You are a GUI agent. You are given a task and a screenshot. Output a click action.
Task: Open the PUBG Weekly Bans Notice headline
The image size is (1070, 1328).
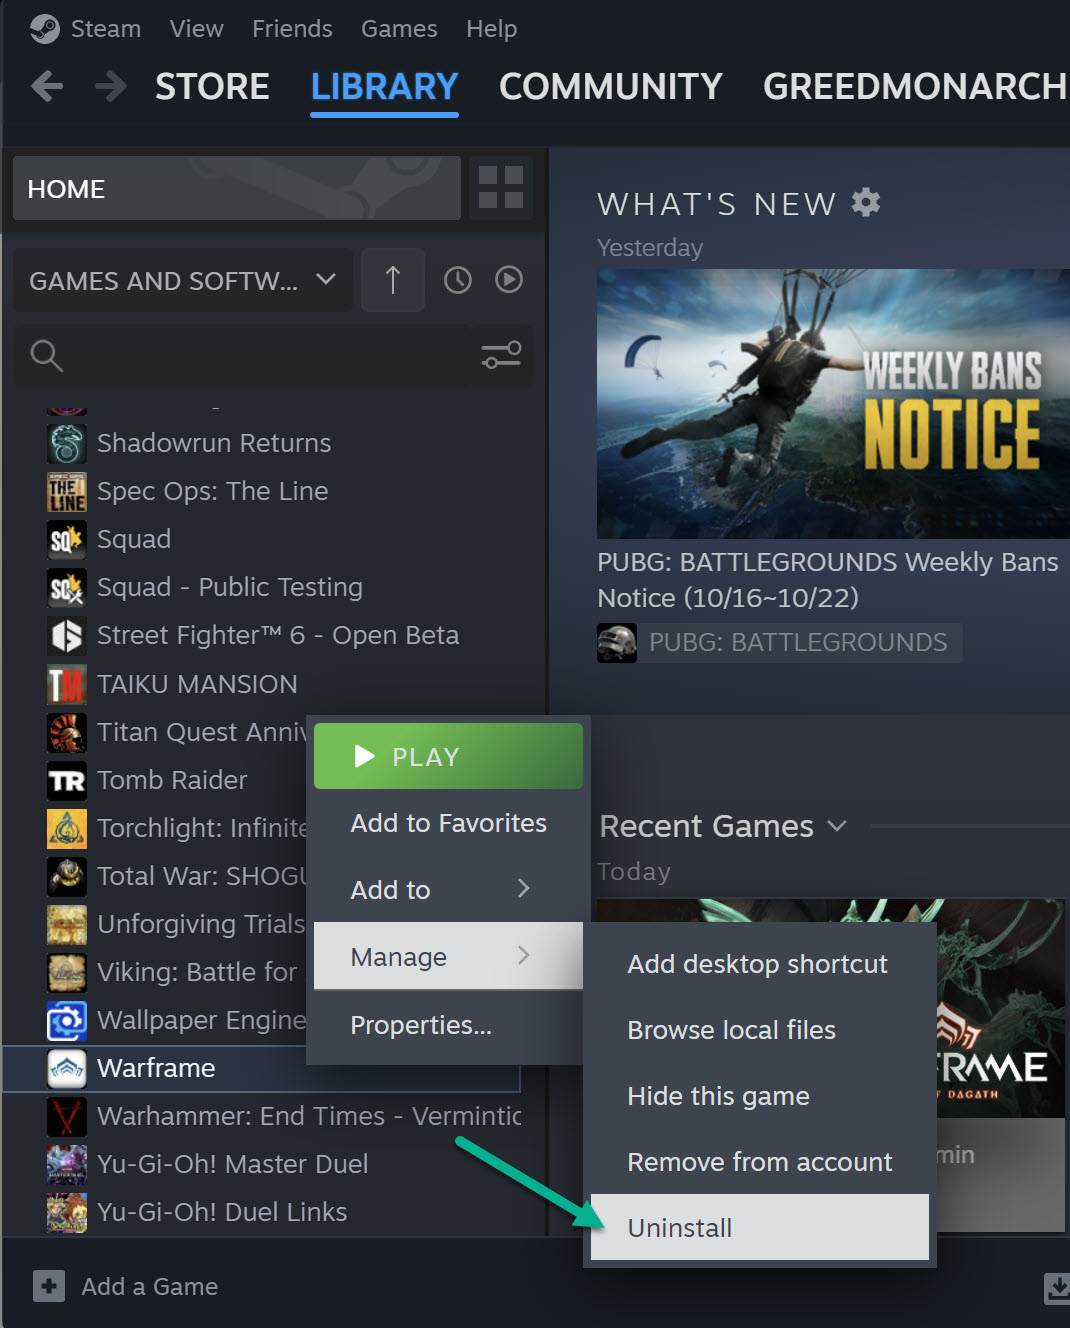(x=828, y=580)
